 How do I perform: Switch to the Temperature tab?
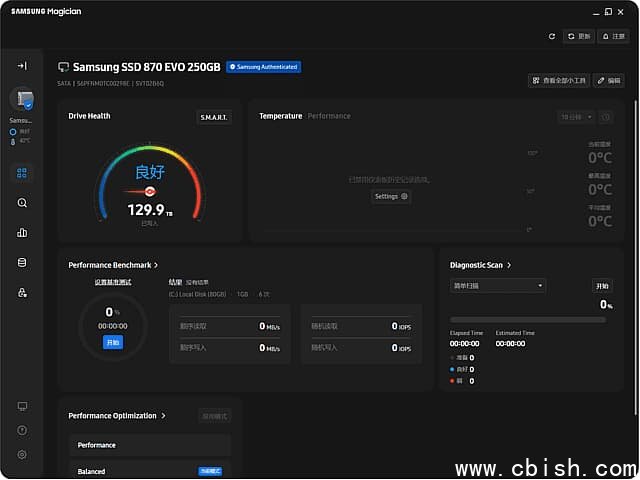[281, 116]
